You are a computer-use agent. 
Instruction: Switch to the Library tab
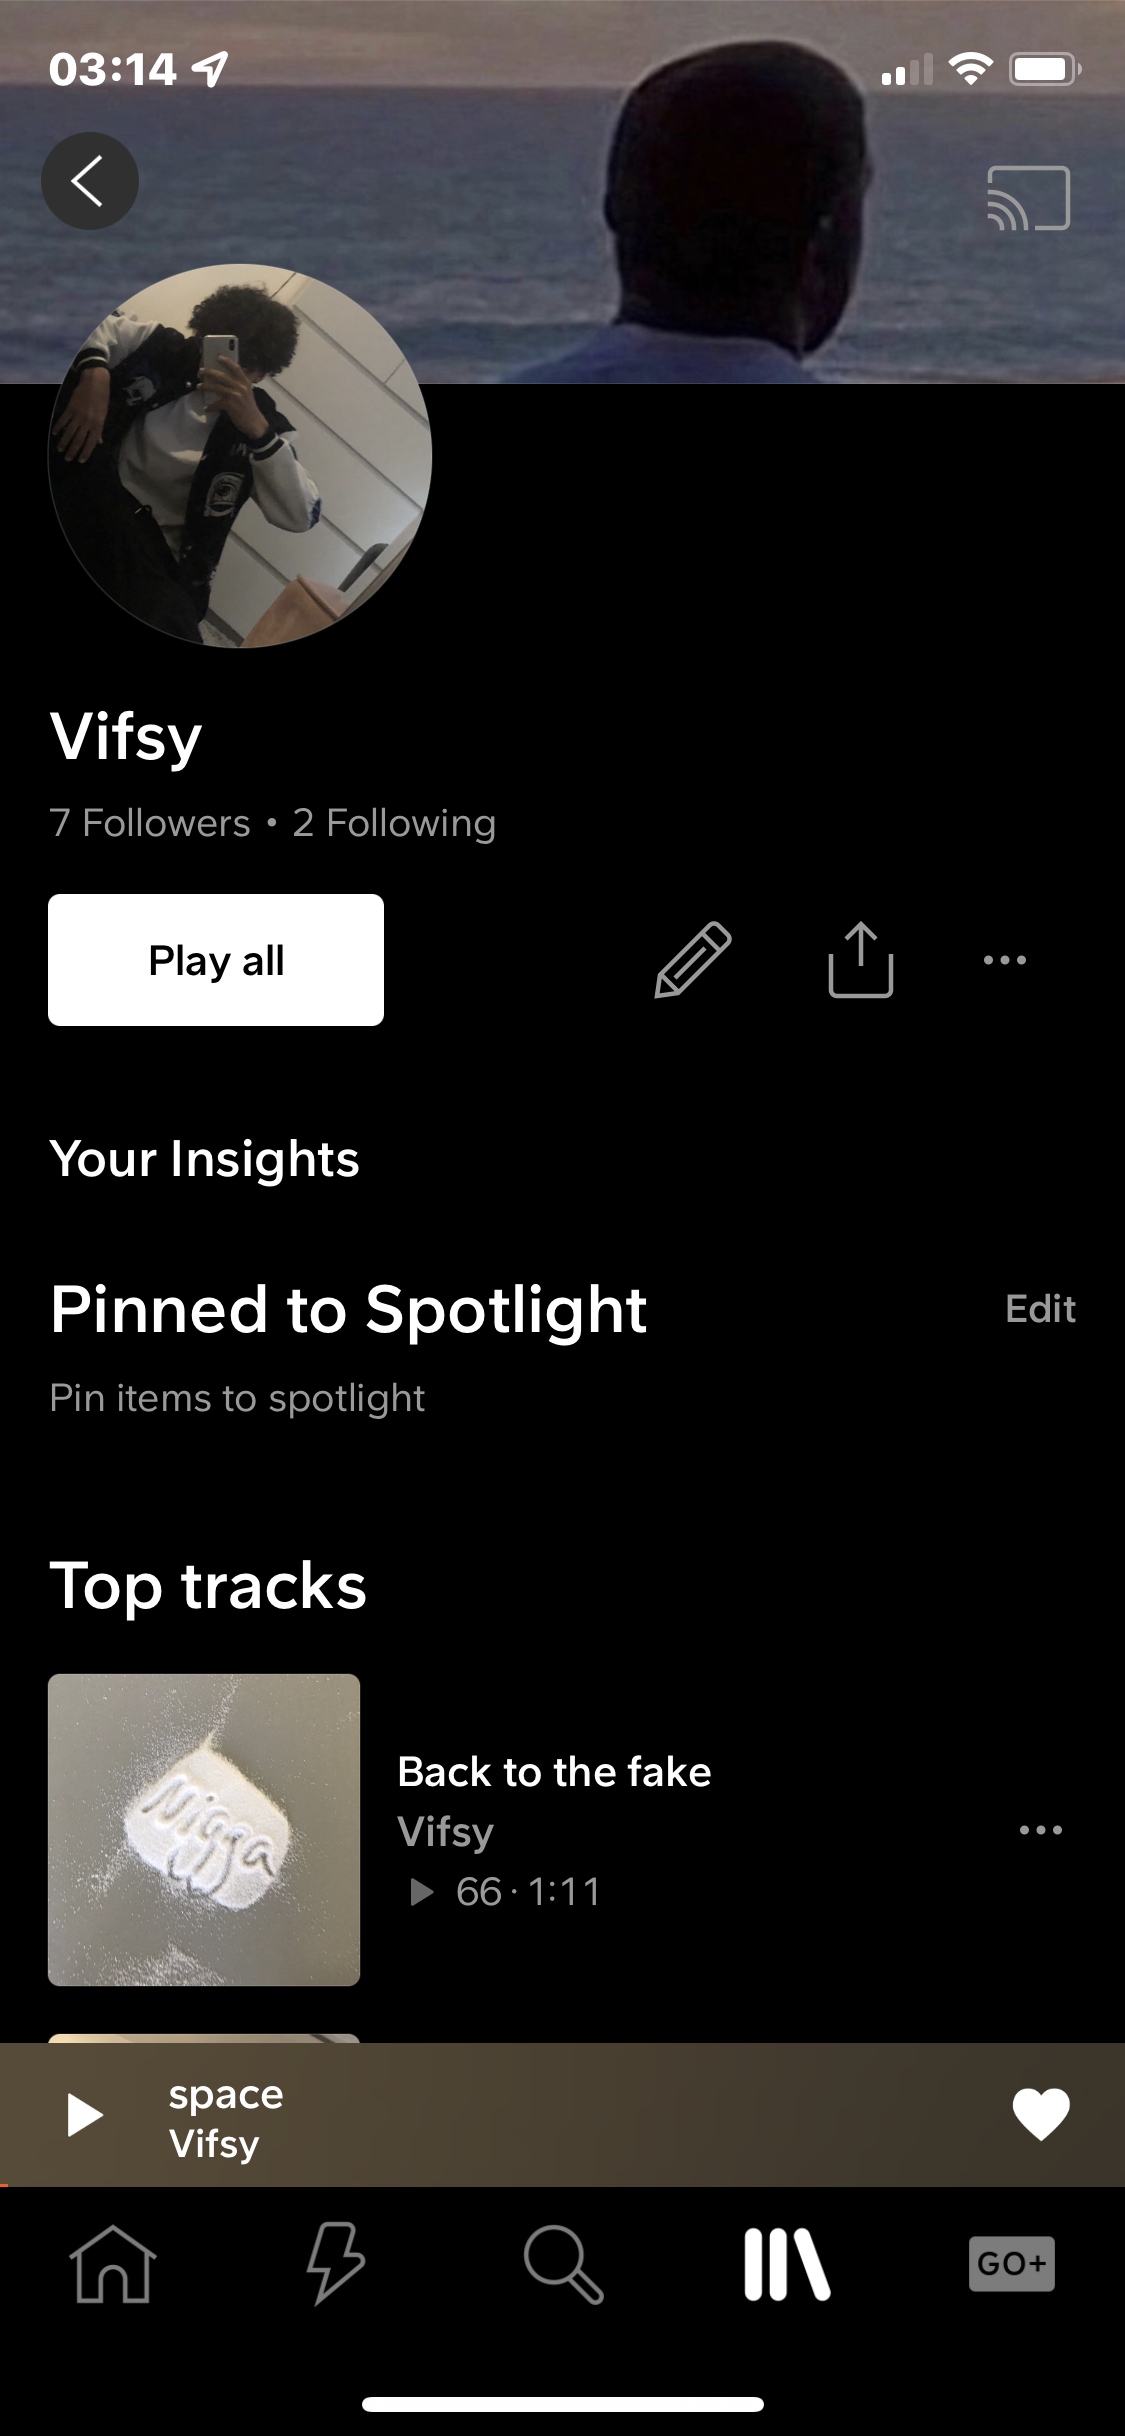pyautogui.click(x=787, y=2264)
